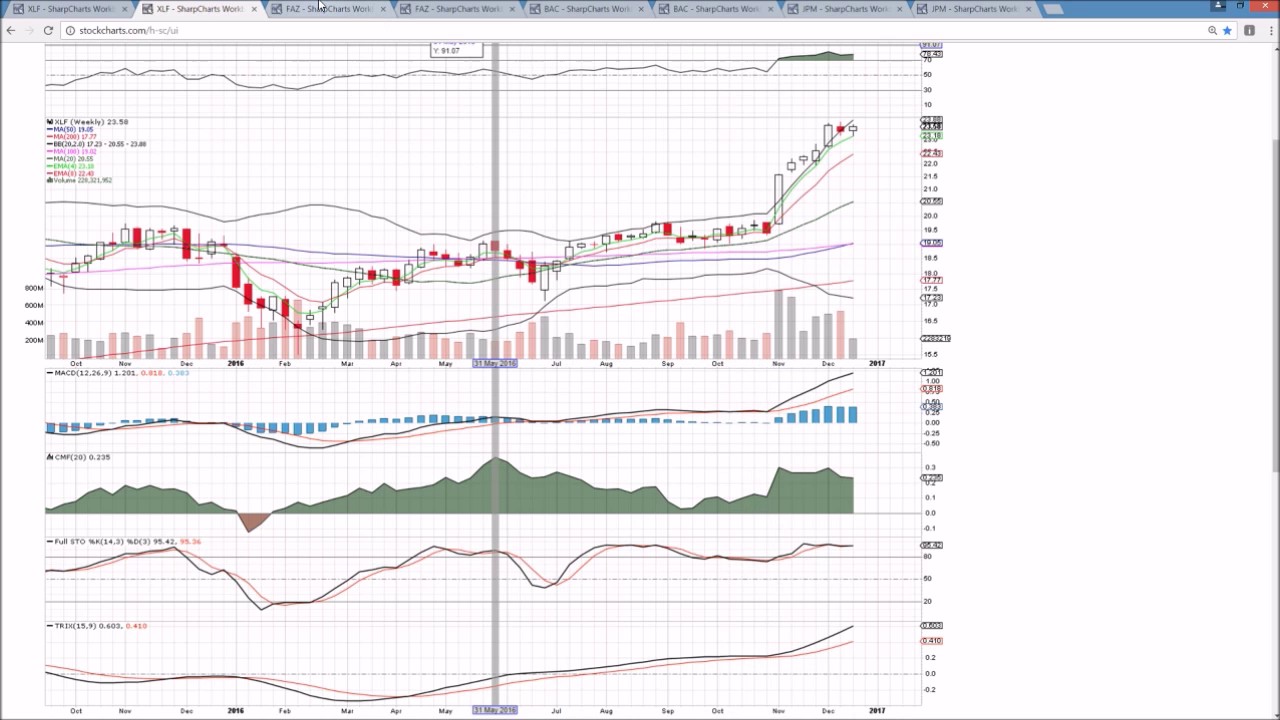The image size is (1280, 720).
Task: Click the vertical page scrollbar
Action: point(1275,380)
